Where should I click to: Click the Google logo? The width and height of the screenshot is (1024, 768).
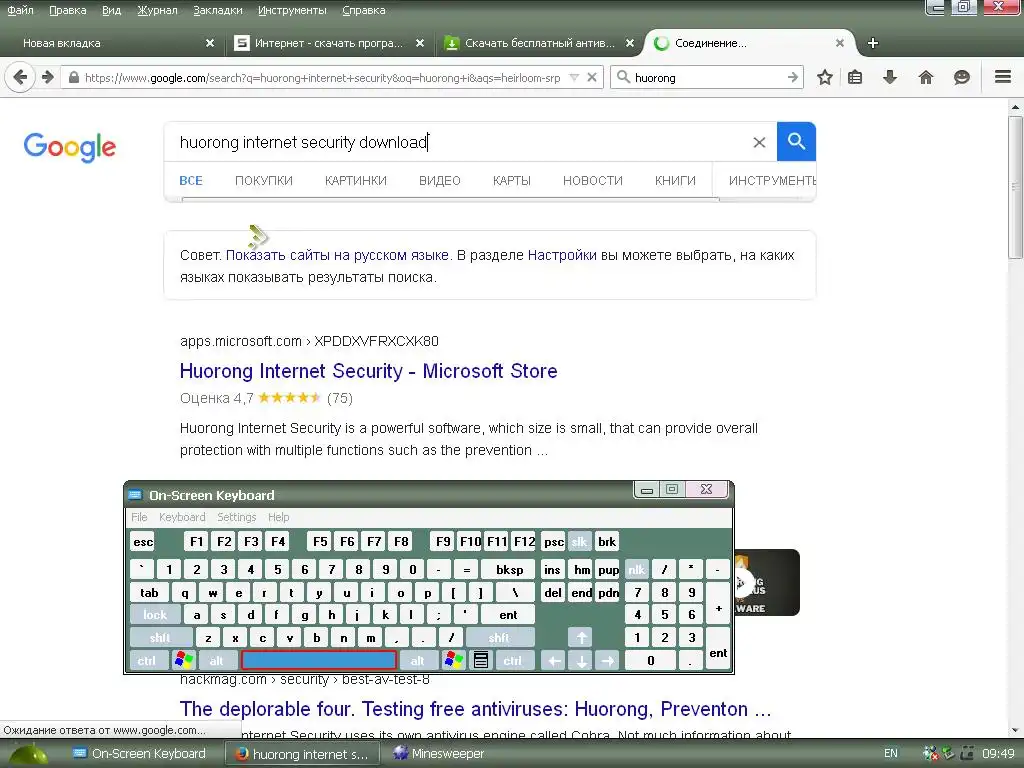click(x=69, y=146)
